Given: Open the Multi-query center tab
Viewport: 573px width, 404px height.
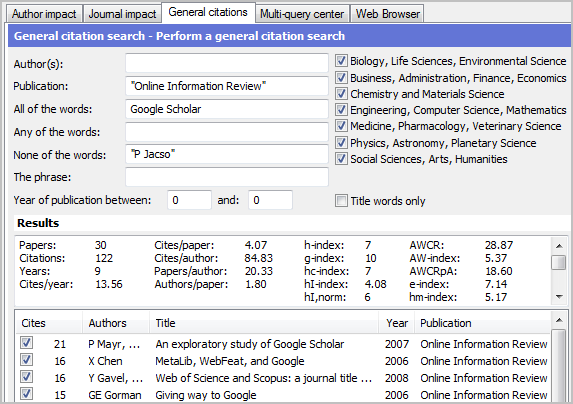Looking at the screenshot, I should click(302, 14).
